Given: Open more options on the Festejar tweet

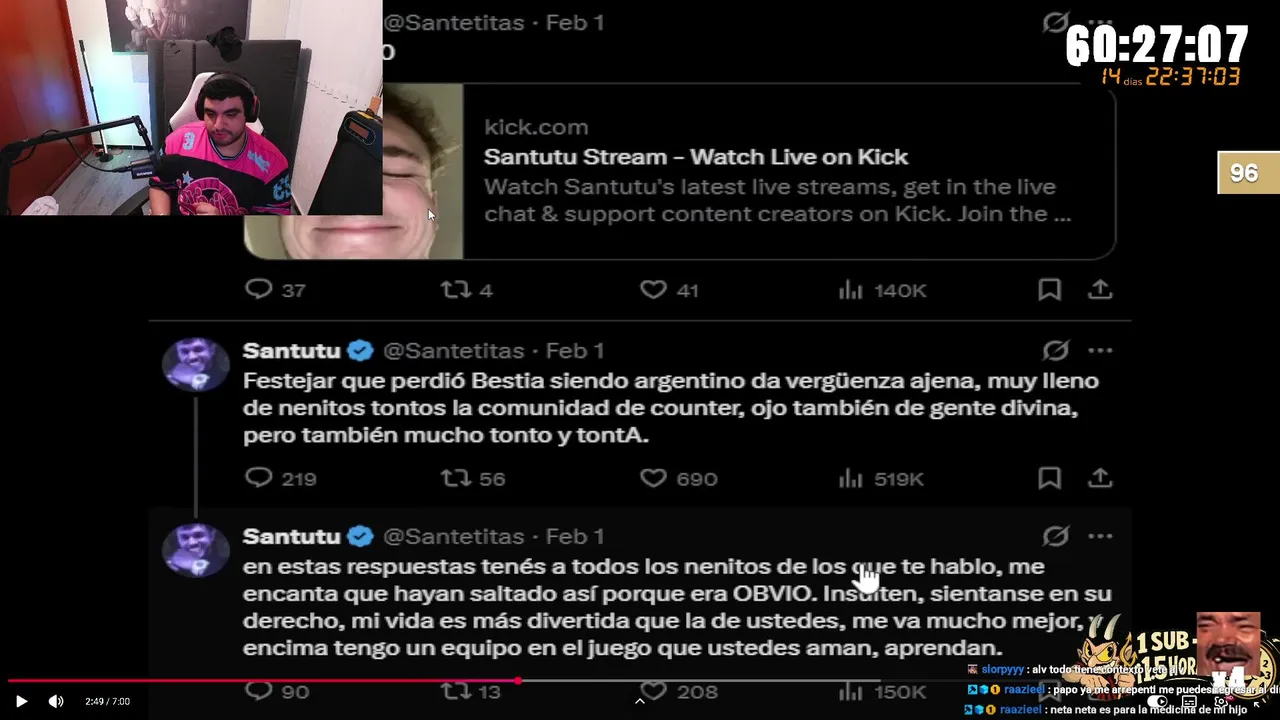Looking at the screenshot, I should coord(1100,350).
